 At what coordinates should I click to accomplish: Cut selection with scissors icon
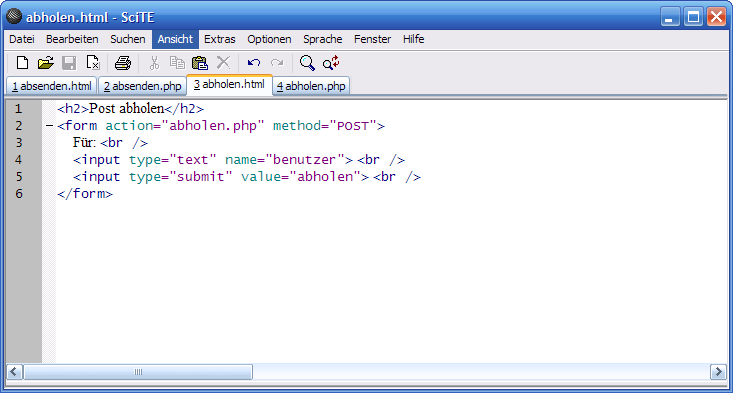154,63
